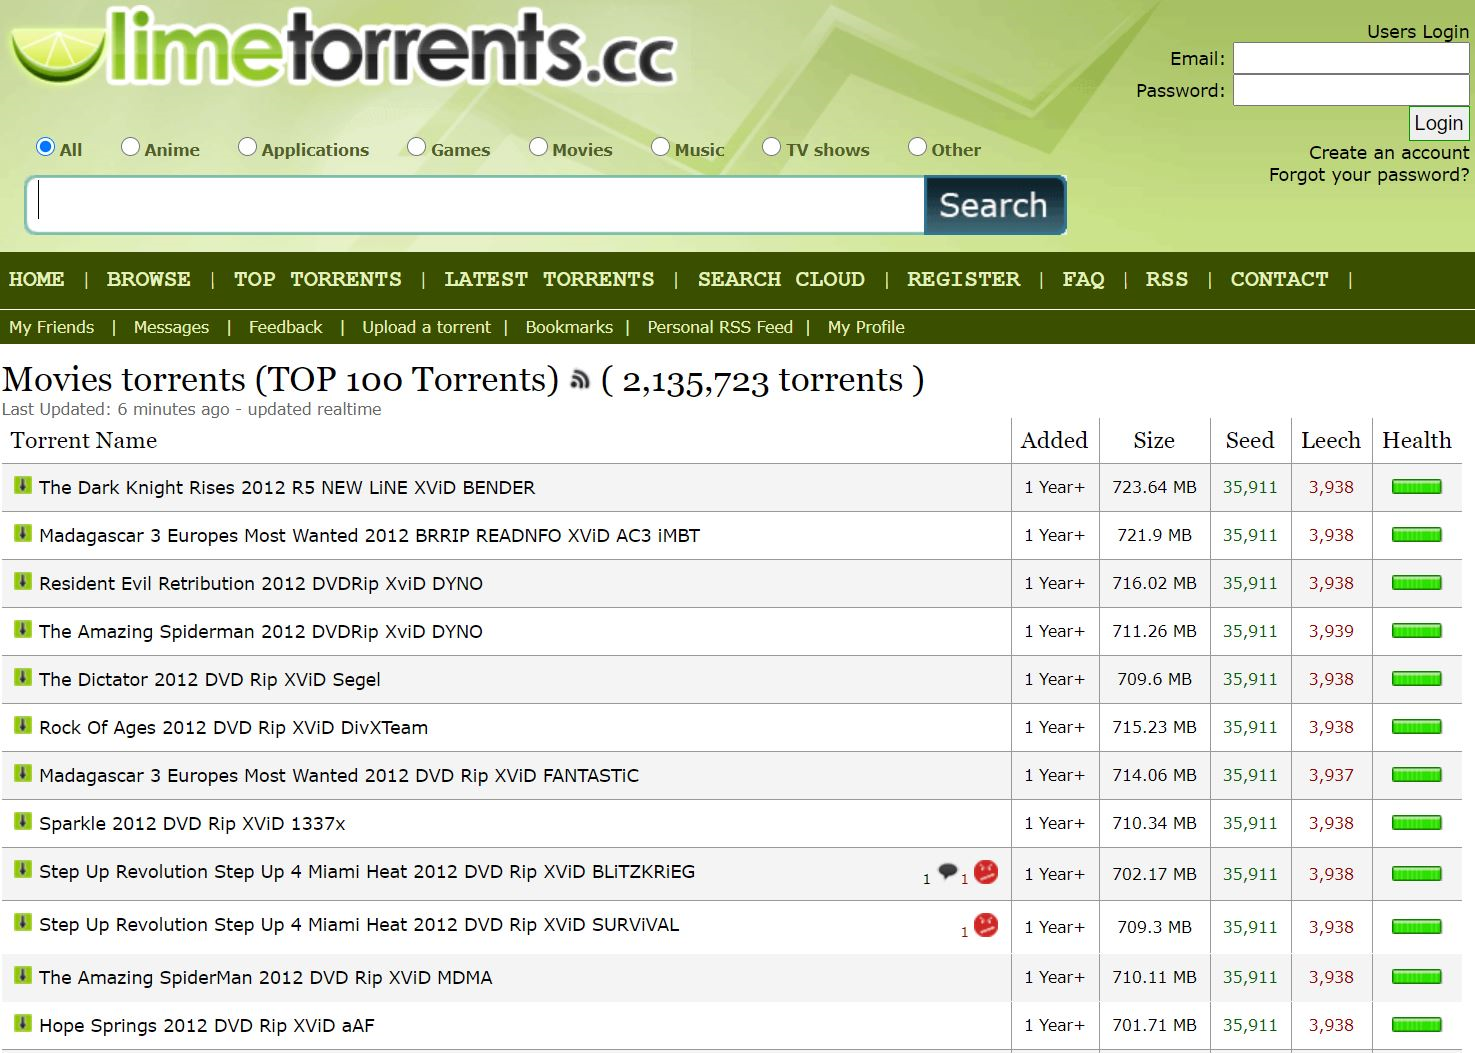The image size is (1475, 1053).
Task: Go to HOME in navigation bar
Action: click(37, 279)
